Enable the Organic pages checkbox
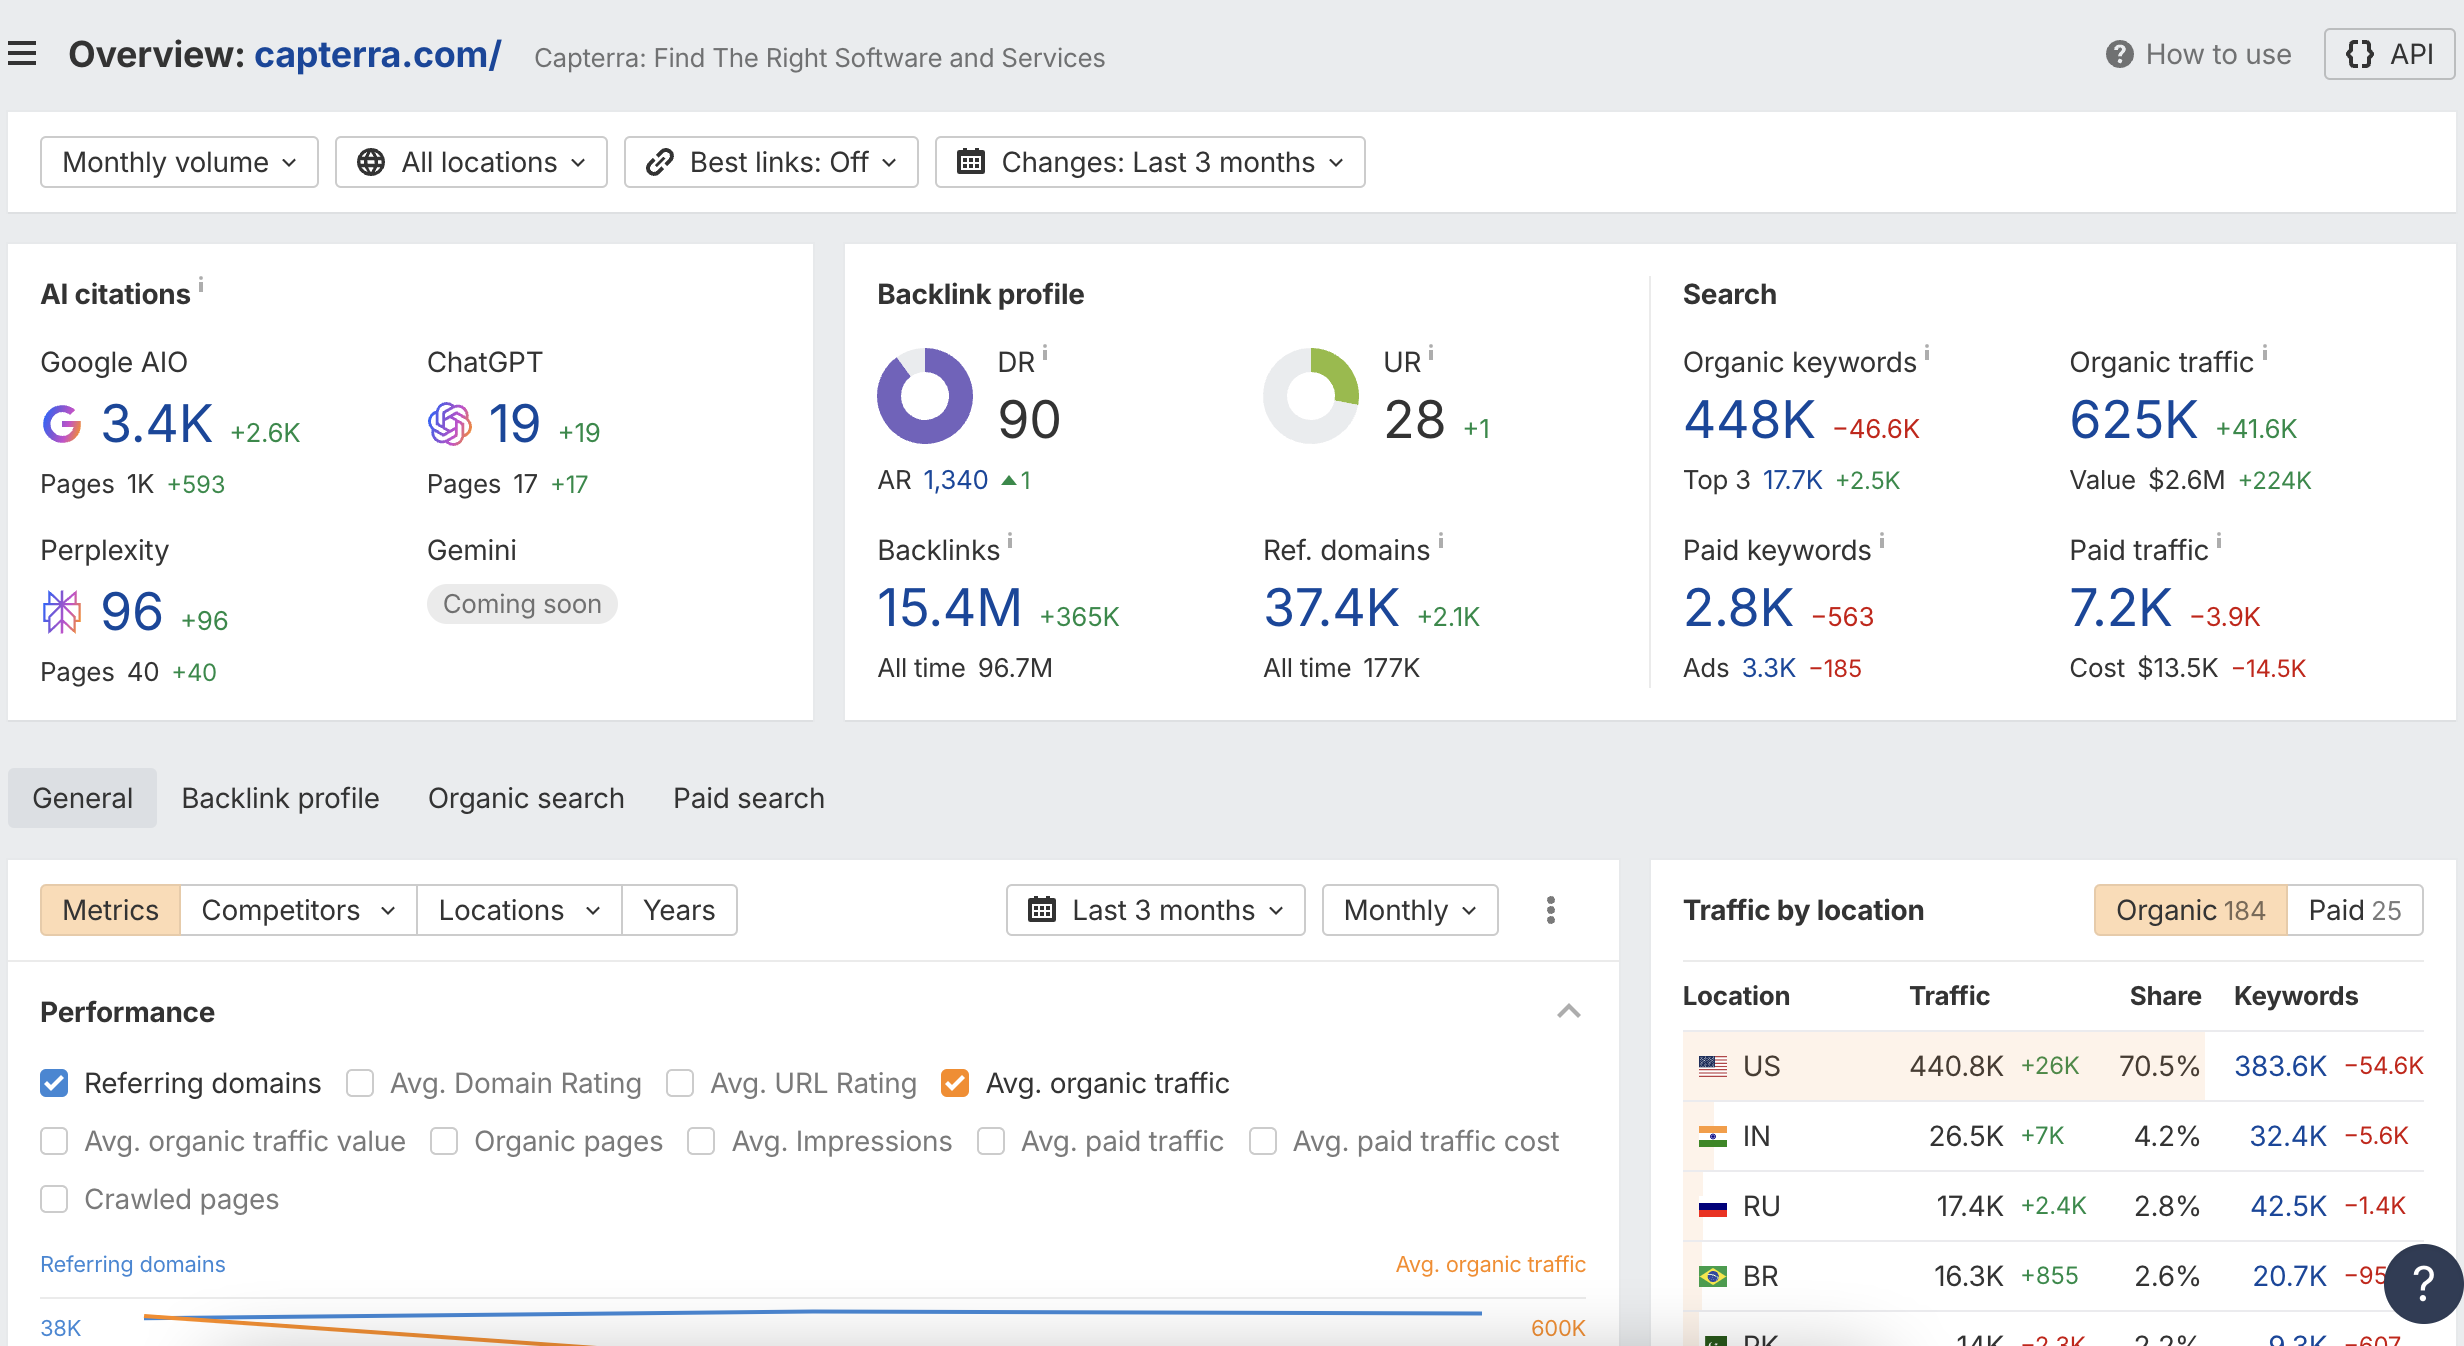The height and width of the screenshot is (1346, 2464). tap(444, 1141)
